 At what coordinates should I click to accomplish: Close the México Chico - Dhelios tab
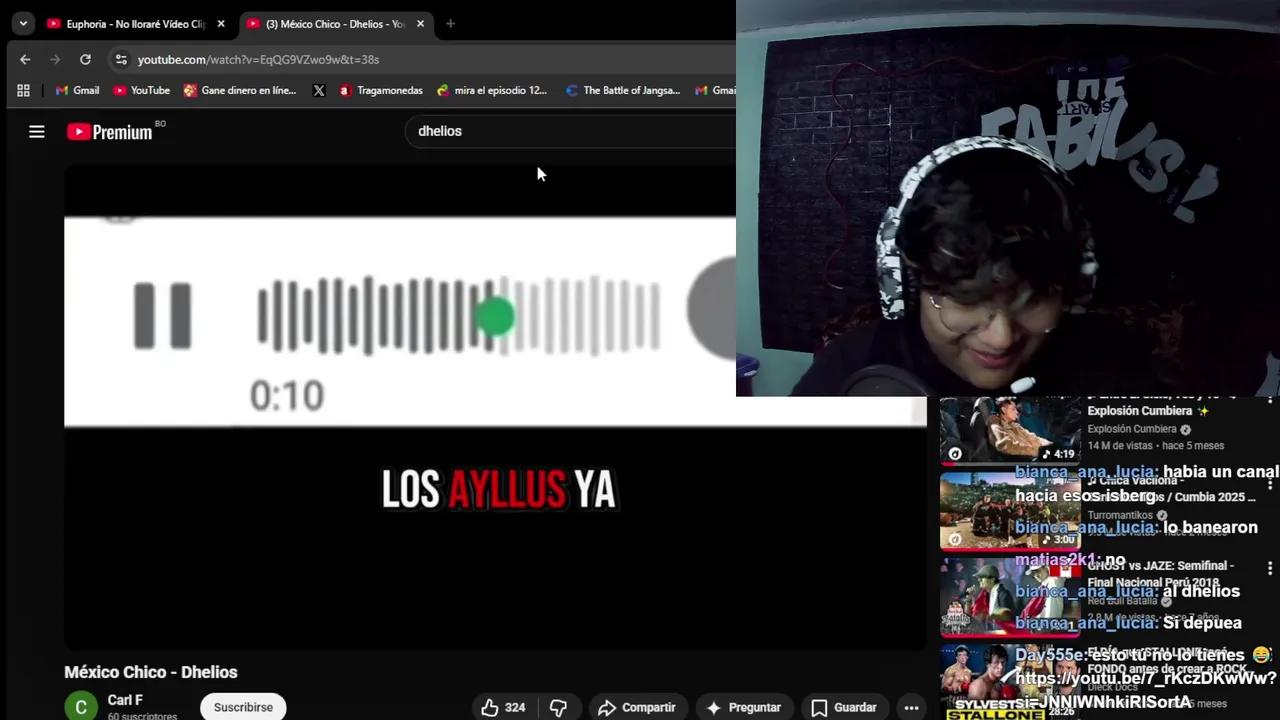[x=420, y=24]
